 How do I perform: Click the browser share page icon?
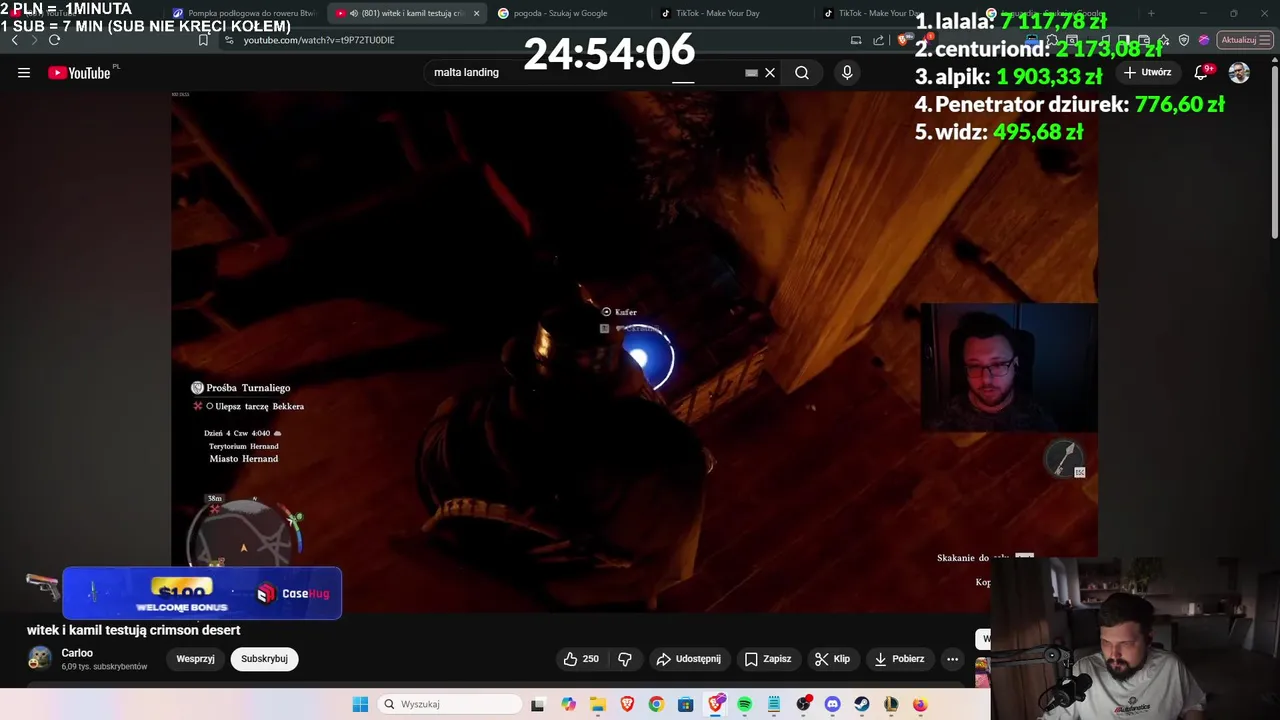pyautogui.click(x=879, y=40)
